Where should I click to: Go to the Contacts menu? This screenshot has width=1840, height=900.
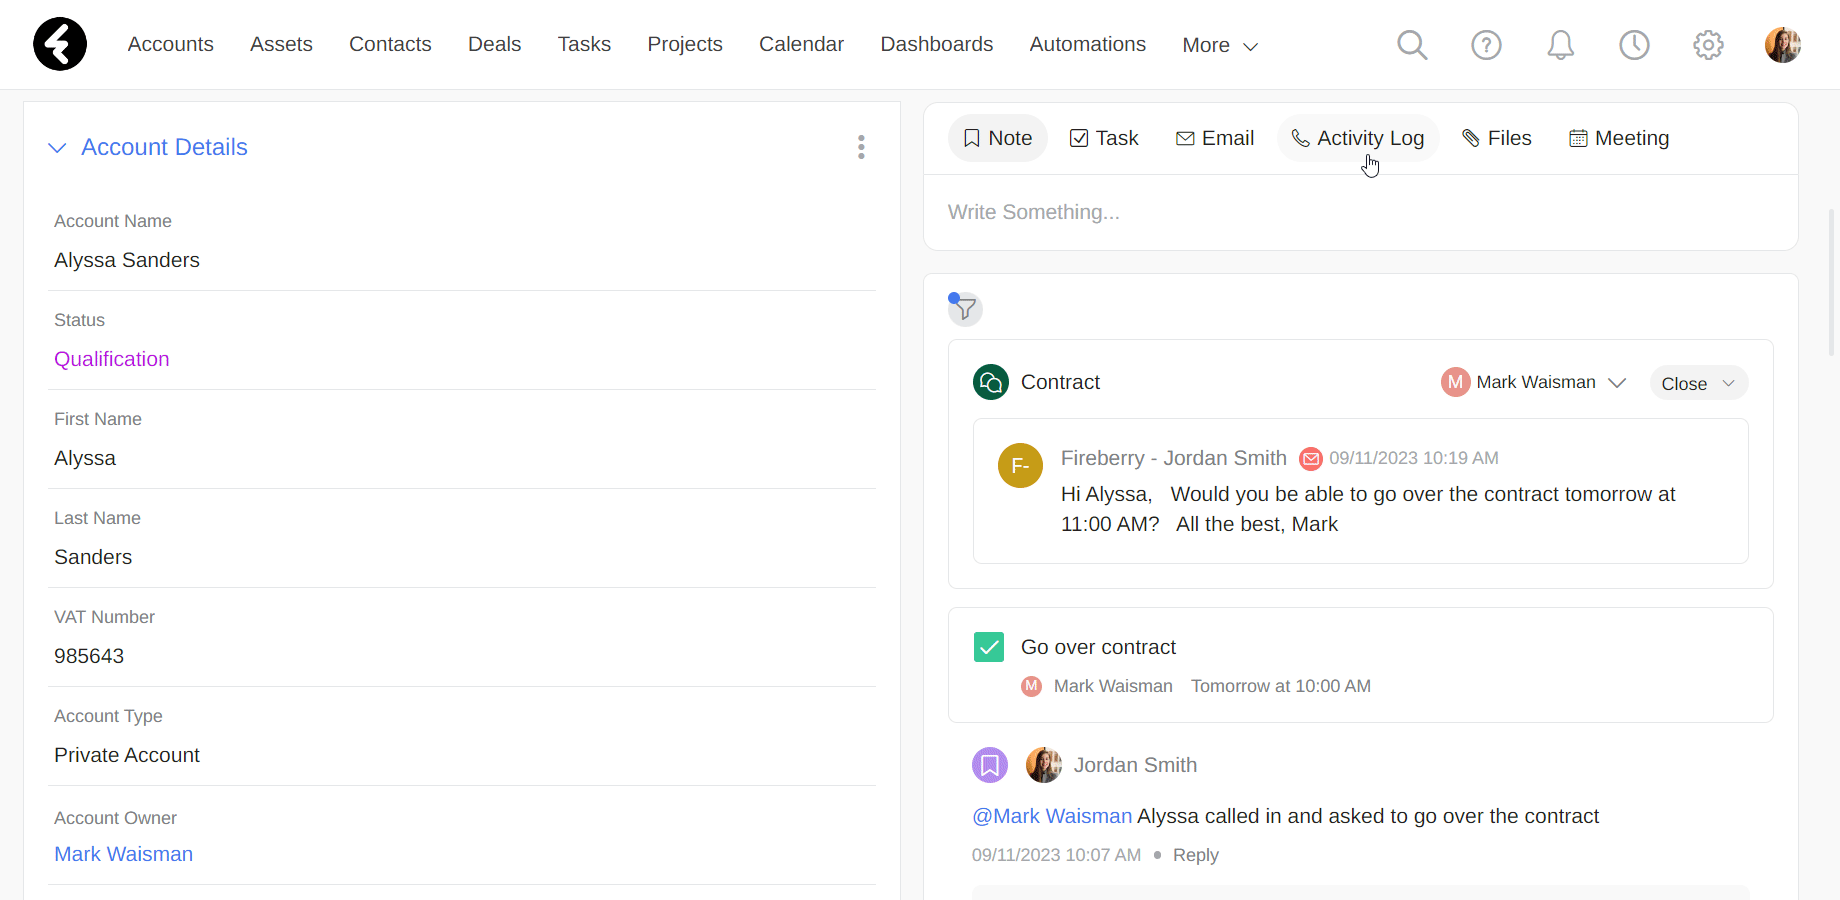coord(390,44)
